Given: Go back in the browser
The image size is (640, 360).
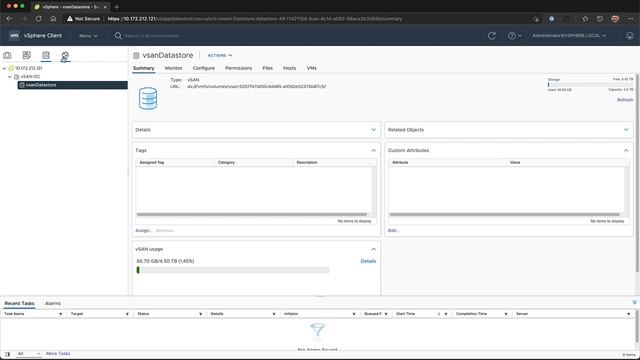Looking at the screenshot, I should pos(9,19).
